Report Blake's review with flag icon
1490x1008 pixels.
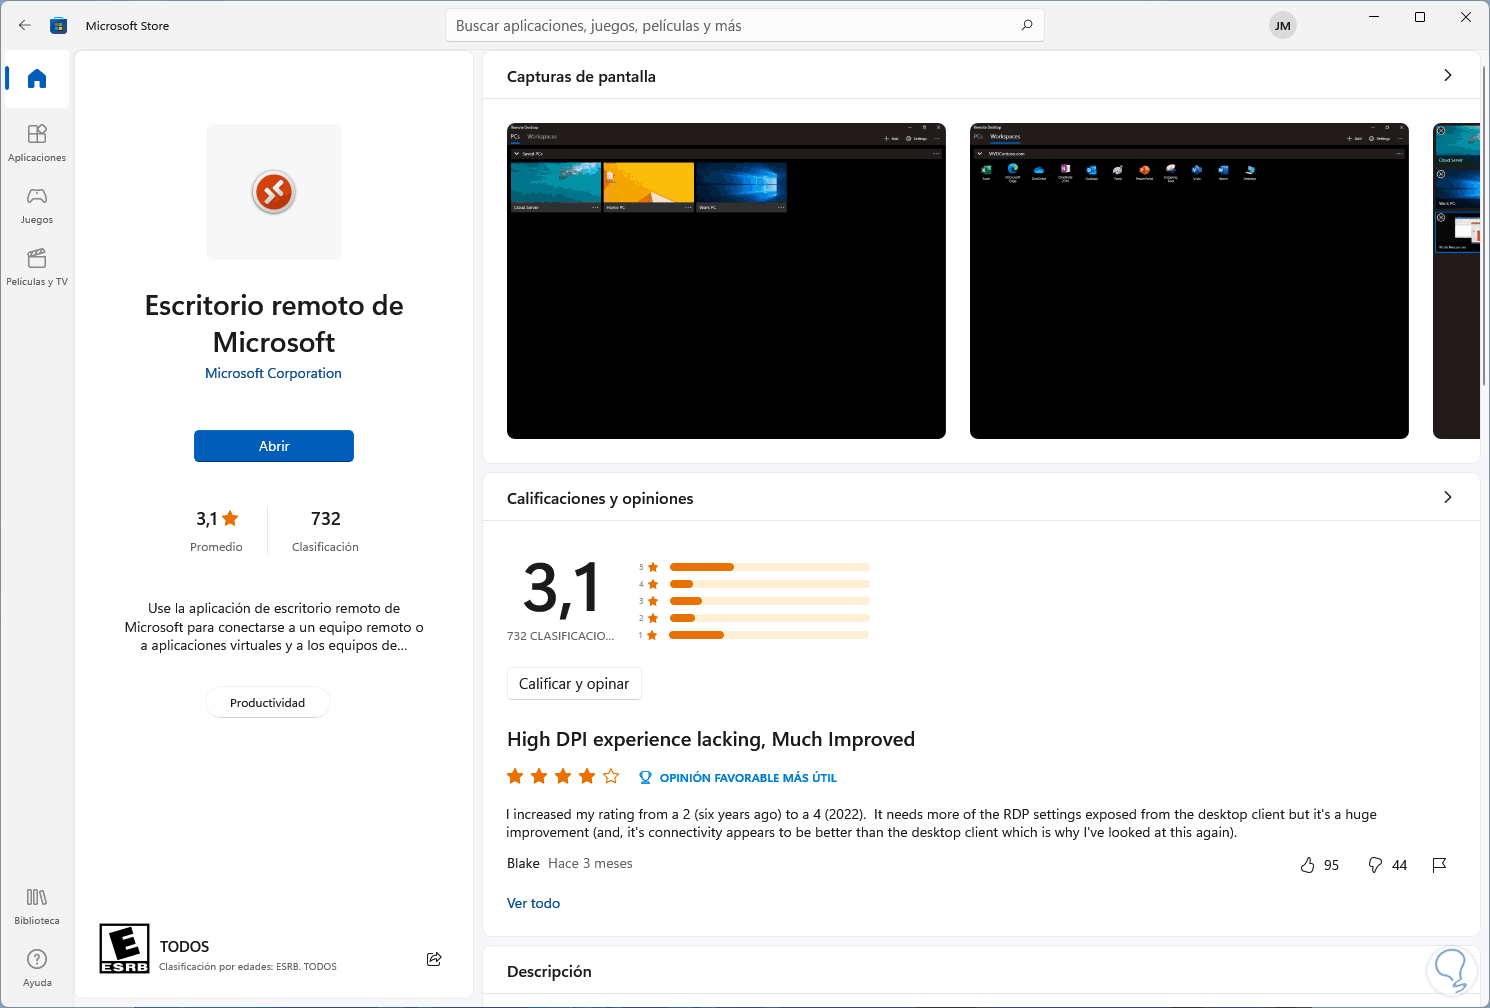(1439, 865)
